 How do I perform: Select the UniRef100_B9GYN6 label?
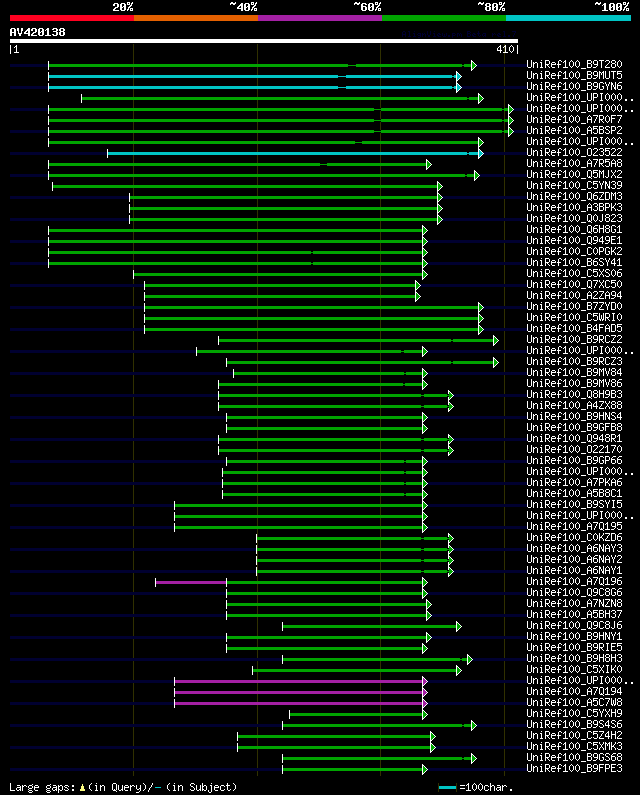574,87
